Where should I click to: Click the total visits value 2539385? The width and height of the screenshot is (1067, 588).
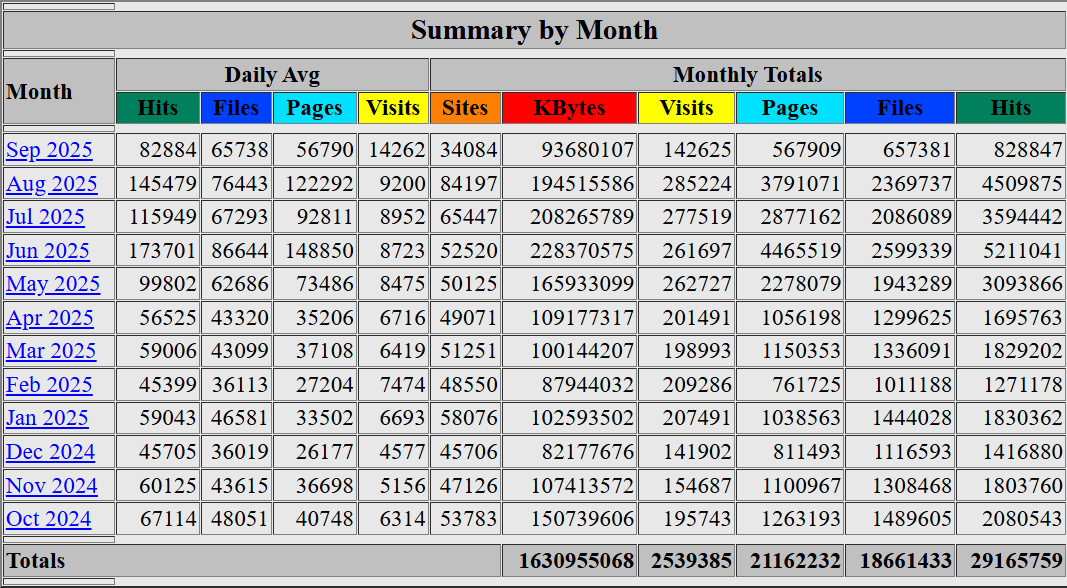(x=691, y=561)
